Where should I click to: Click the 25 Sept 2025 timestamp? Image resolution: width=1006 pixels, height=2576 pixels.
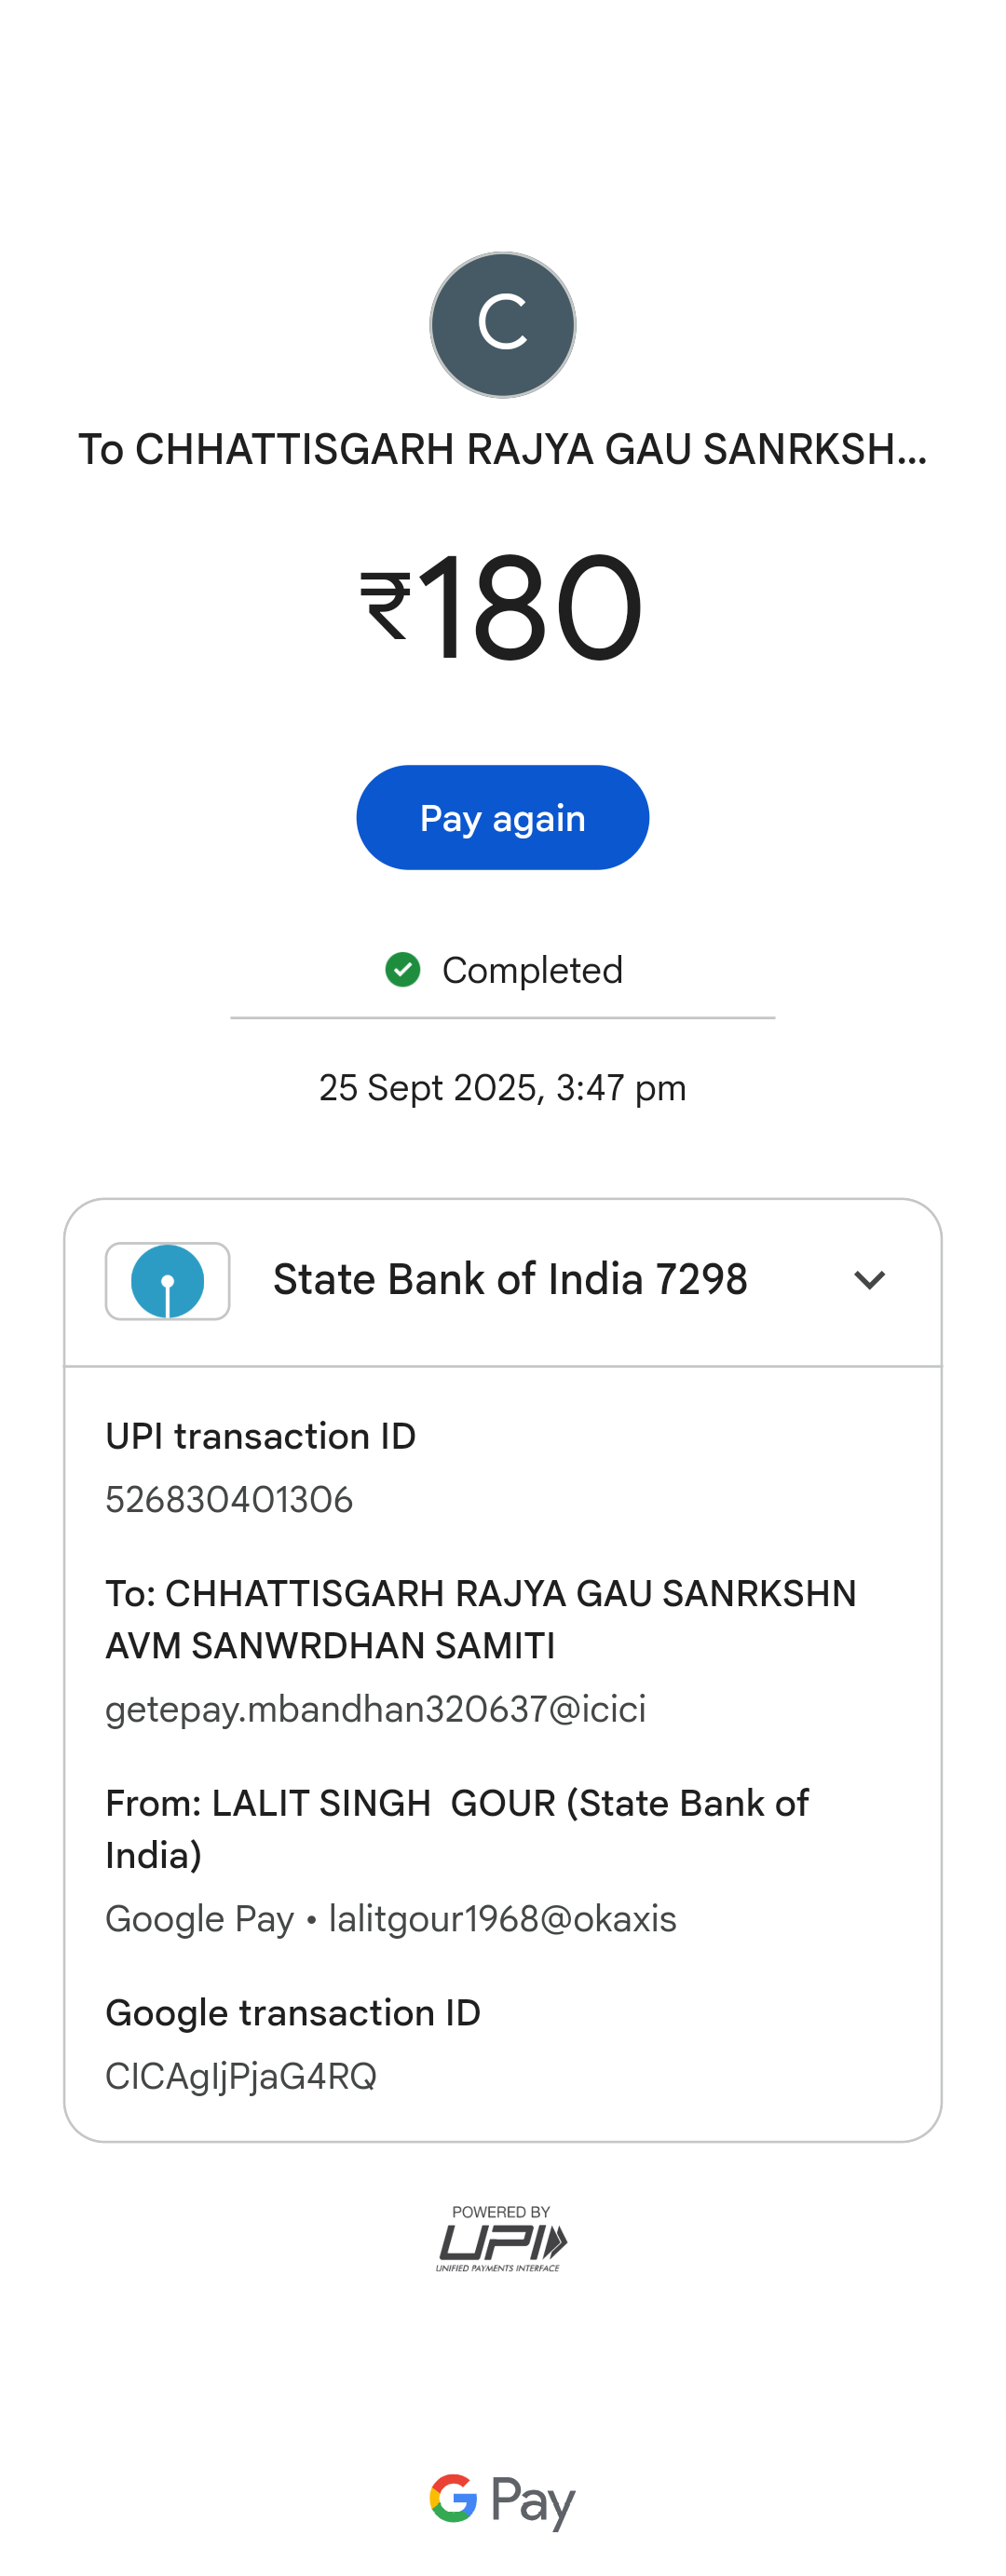coord(502,1088)
